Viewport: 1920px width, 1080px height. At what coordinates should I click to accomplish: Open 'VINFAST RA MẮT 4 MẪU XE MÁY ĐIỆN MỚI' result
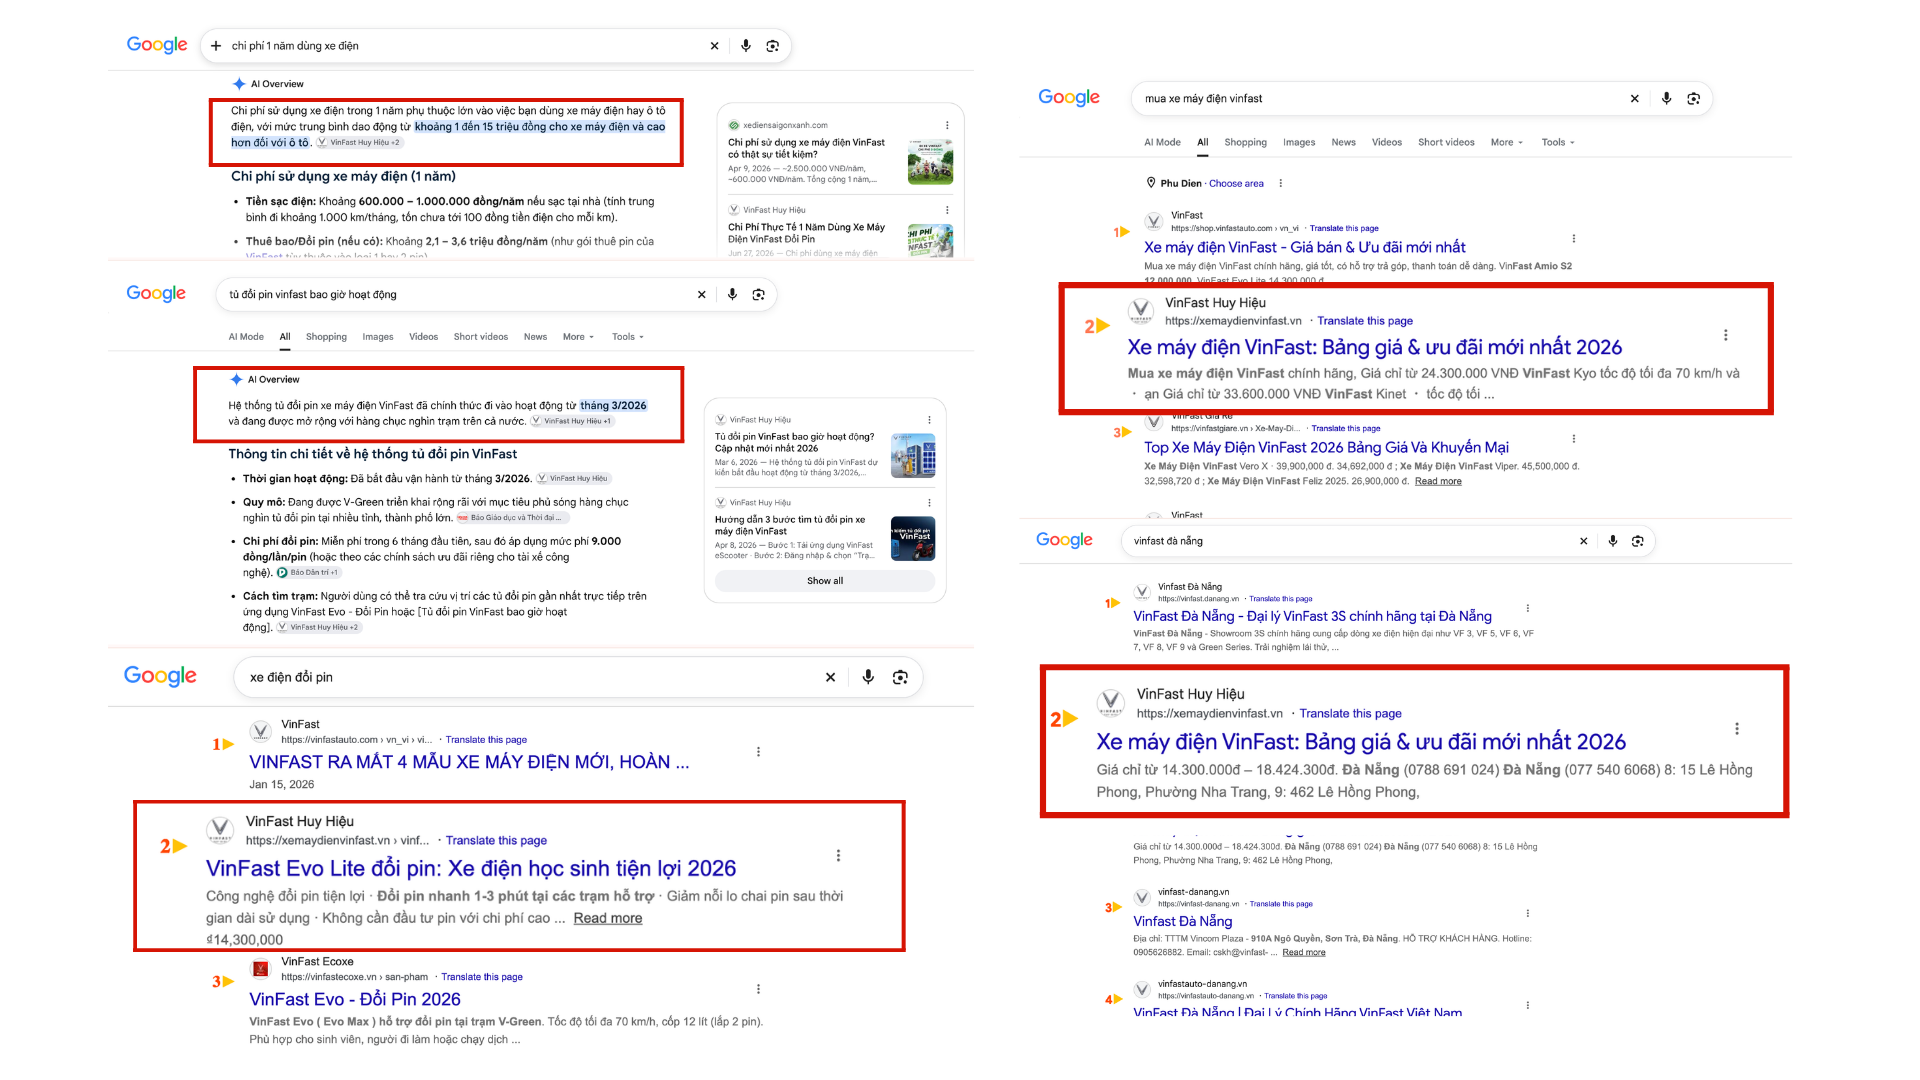pyautogui.click(x=469, y=762)
